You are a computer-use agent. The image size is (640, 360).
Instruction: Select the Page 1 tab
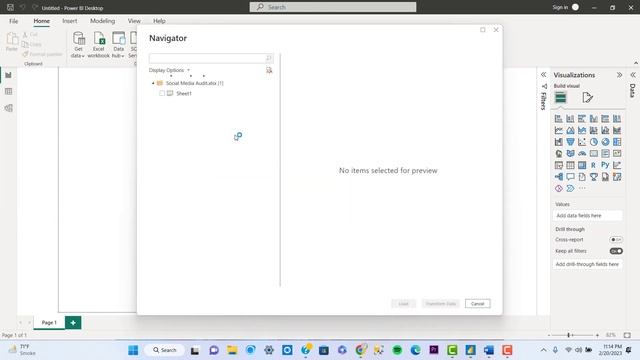(x=49, y=322)
